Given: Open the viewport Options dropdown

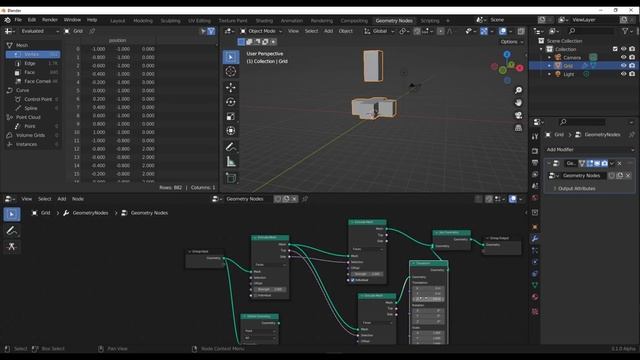Looking at the screenshot, I should click(x=512, y=42).
